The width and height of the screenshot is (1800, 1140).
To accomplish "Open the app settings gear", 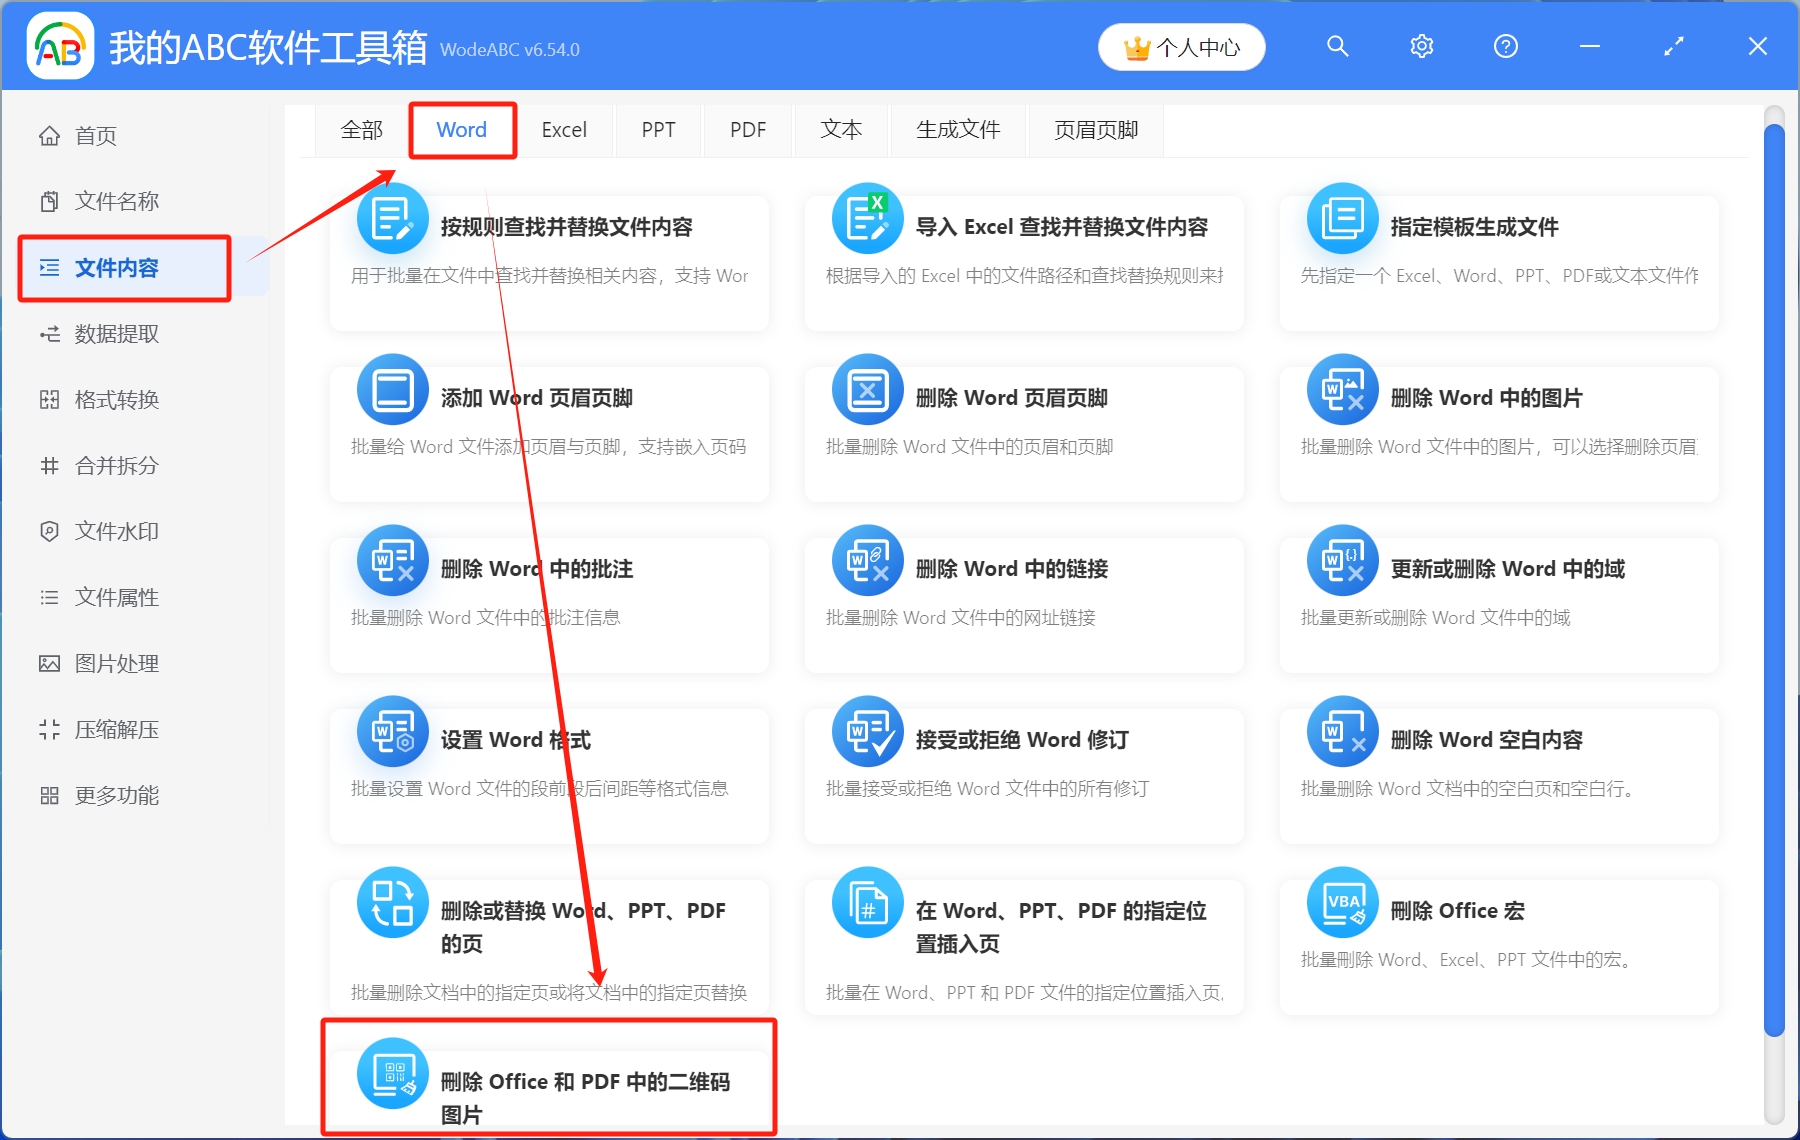I will point(1421,46).
